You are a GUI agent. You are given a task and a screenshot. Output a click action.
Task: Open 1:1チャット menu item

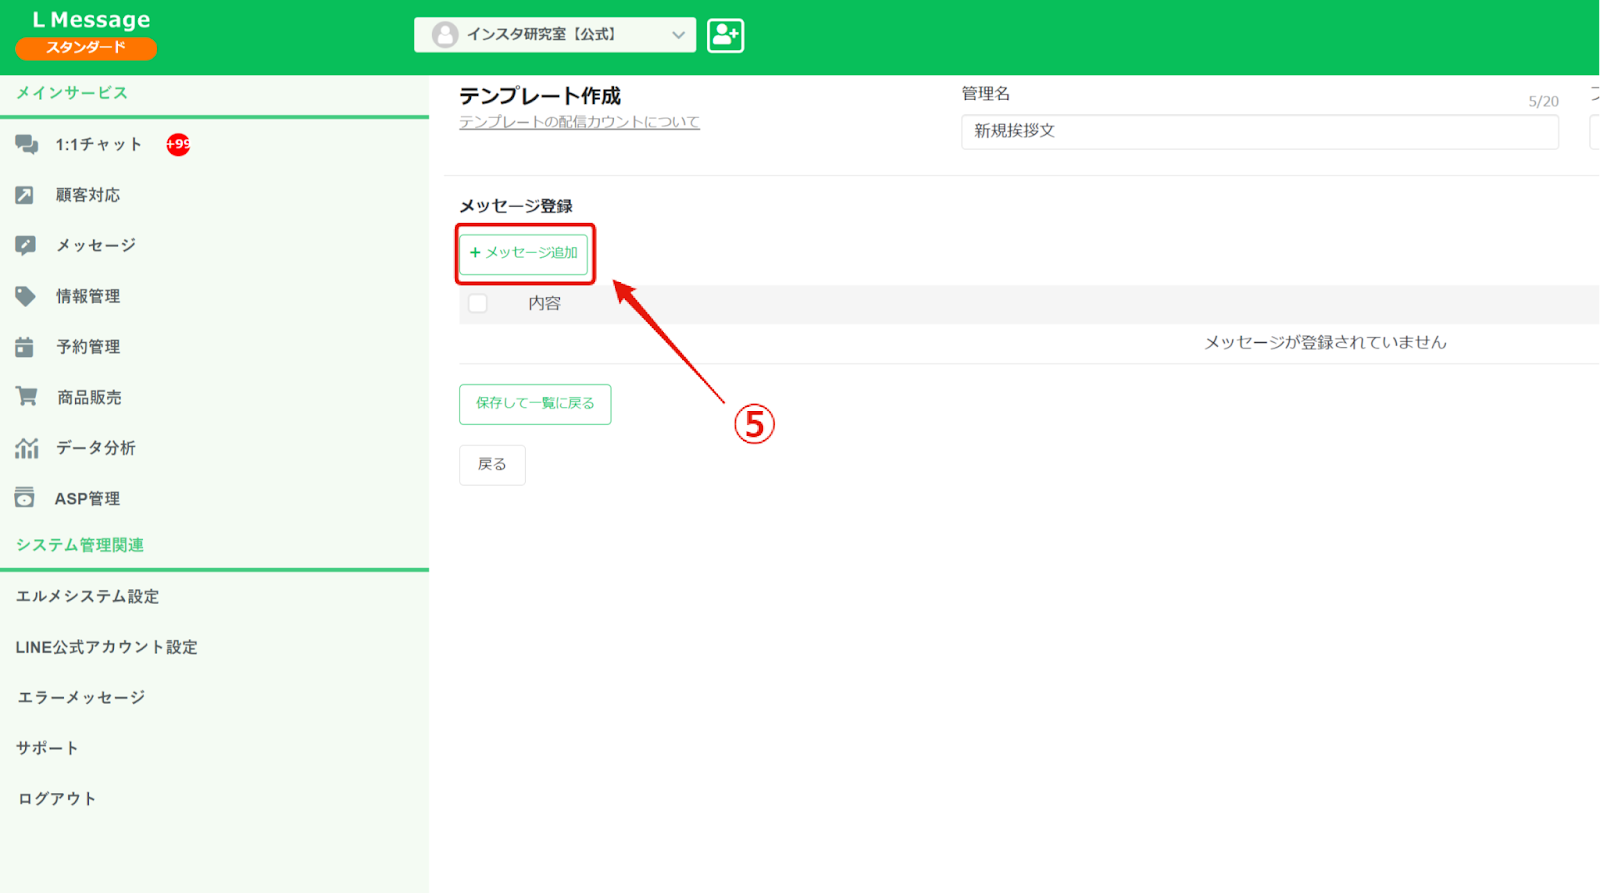click(99, 145)
